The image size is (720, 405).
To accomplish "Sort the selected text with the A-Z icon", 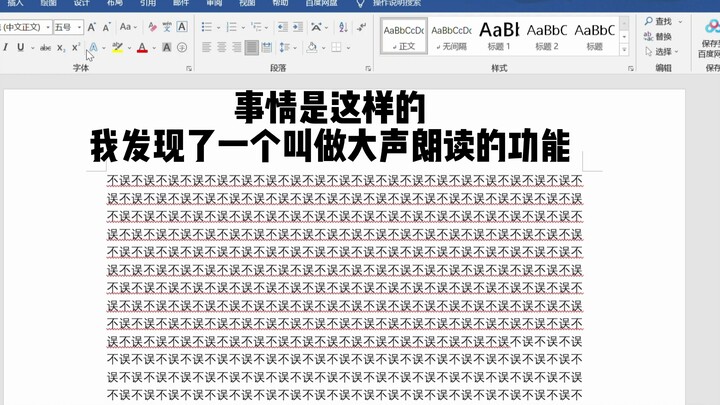I will tap(343, 27).
